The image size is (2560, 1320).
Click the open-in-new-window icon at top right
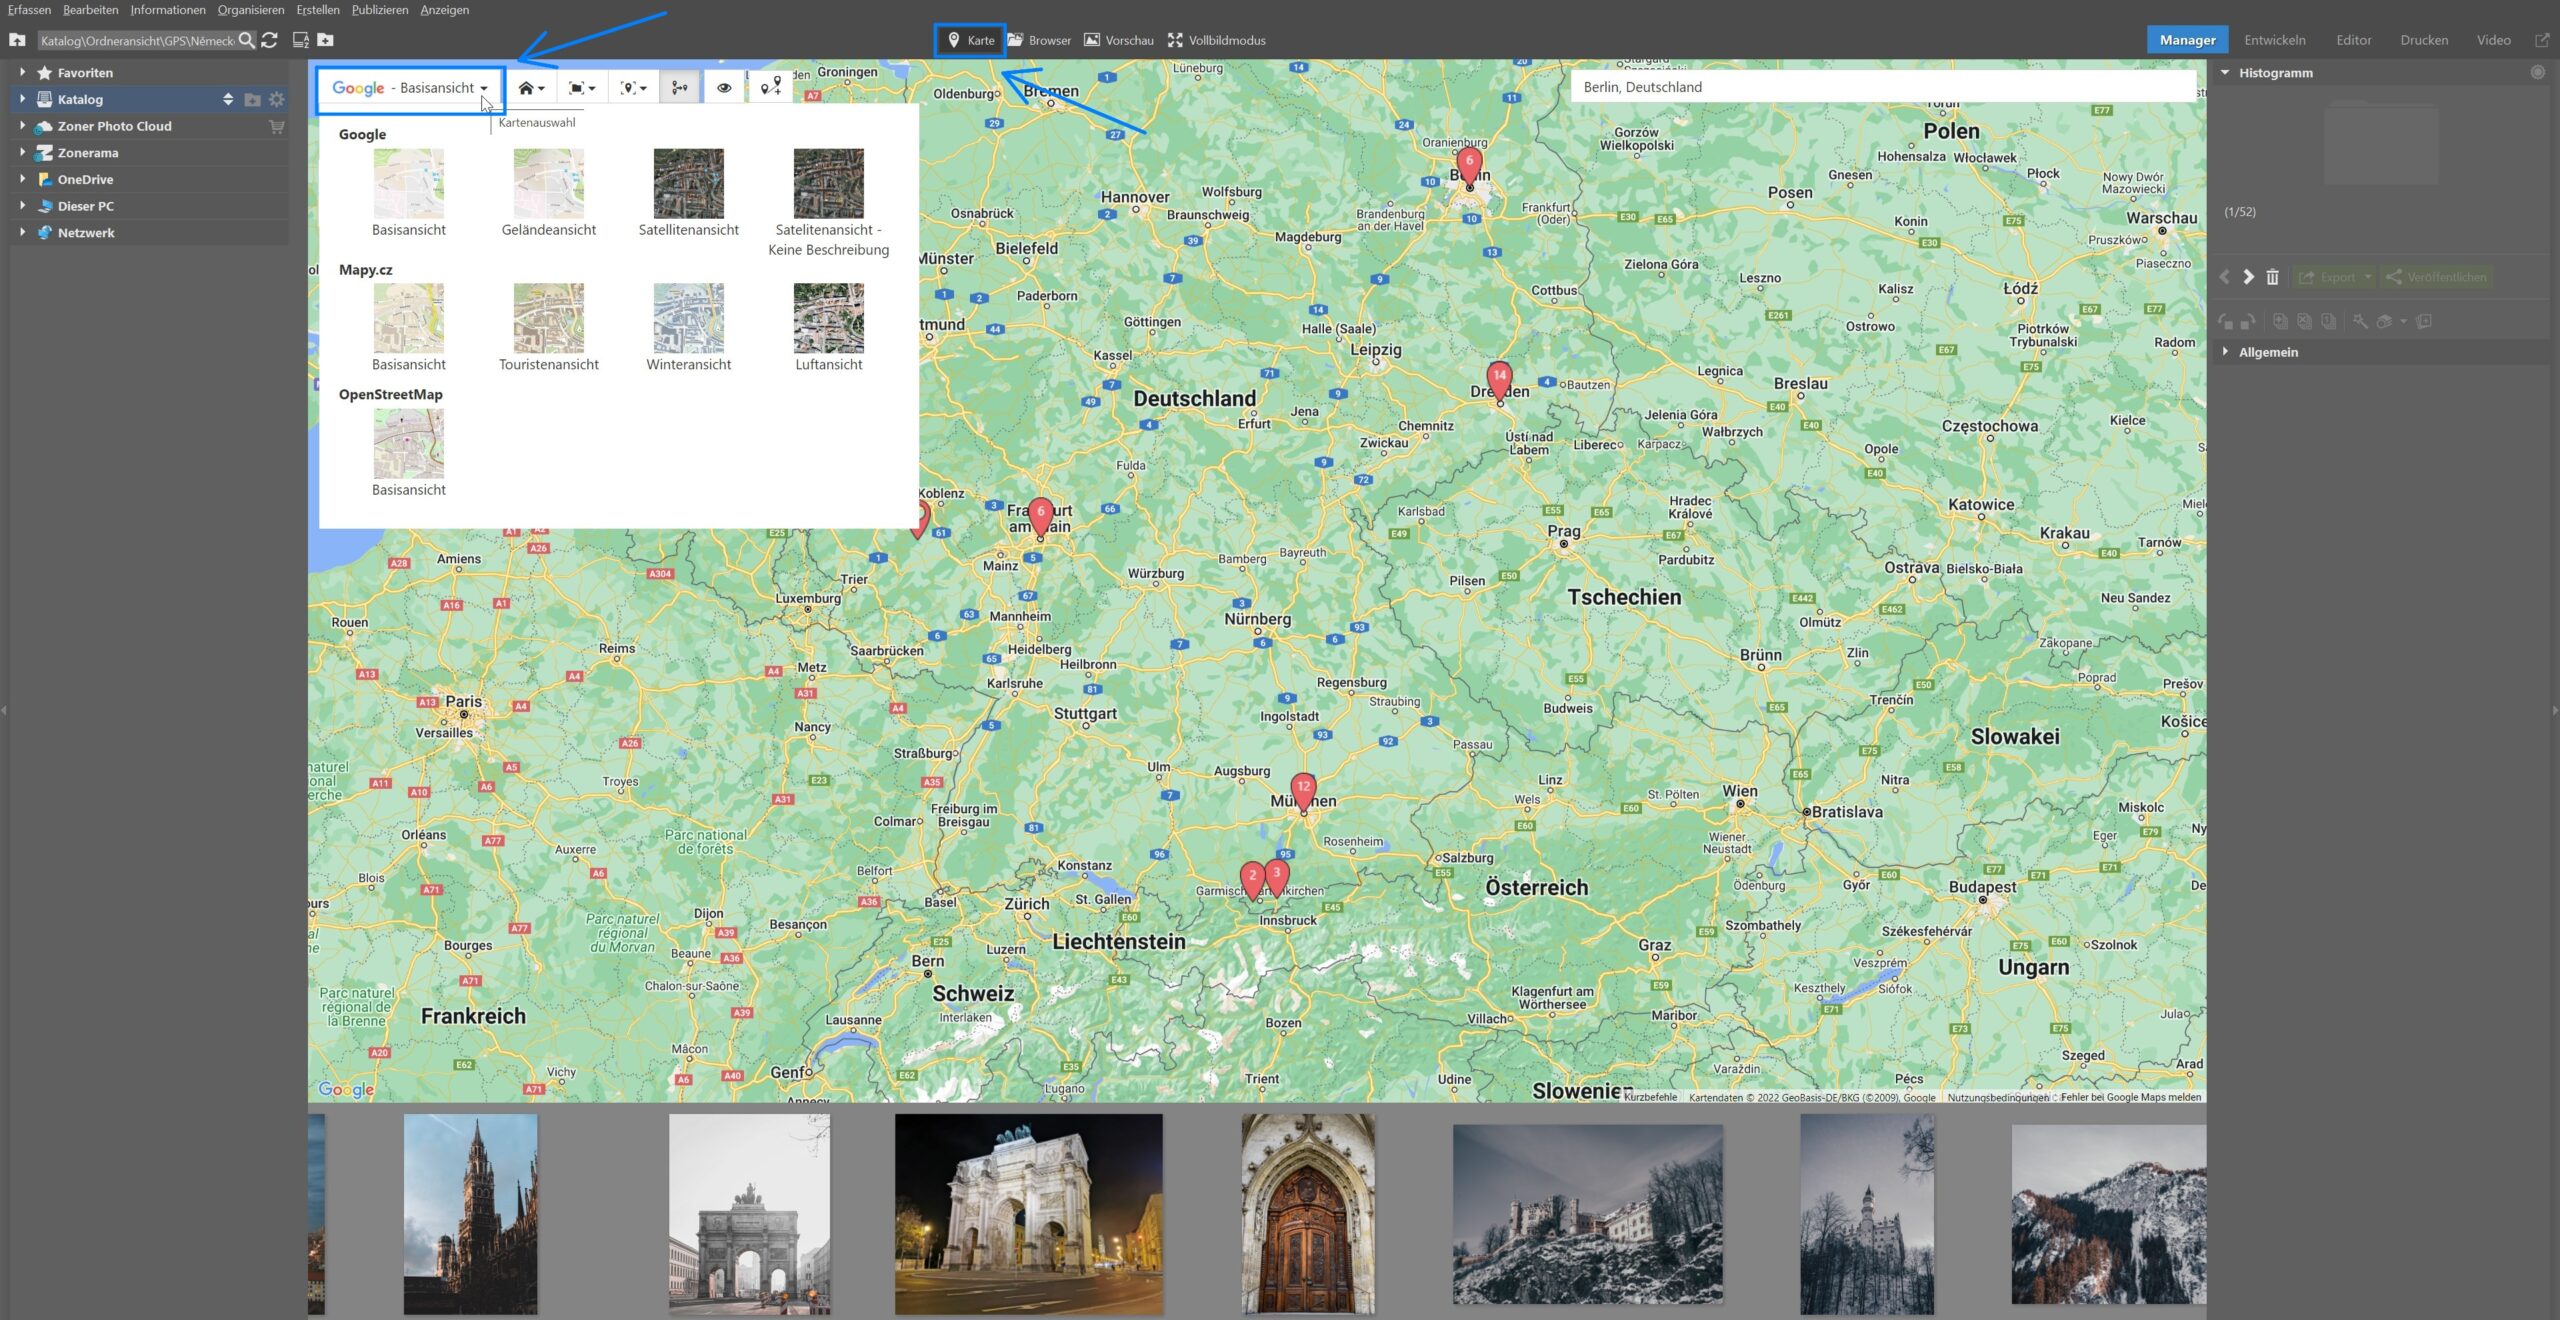click(2541, 40)
